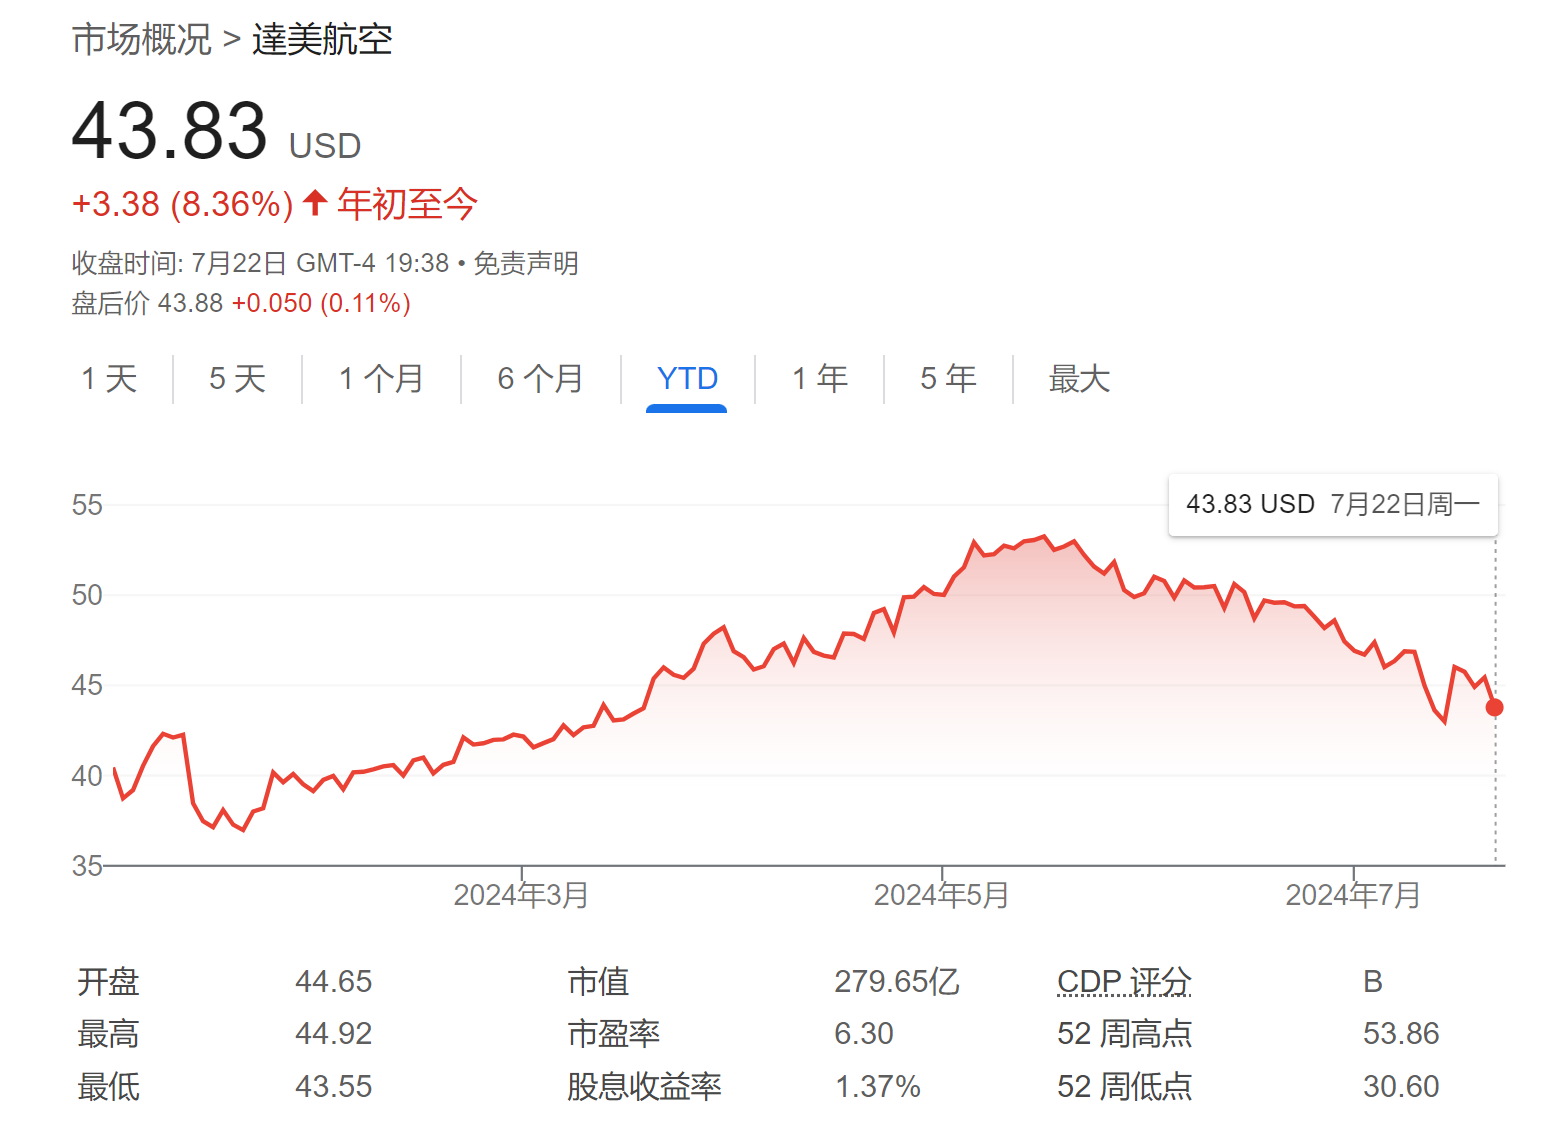Click the CDP 评分 value B
The height and width of the screenshot is (1131, 1565).
click(1373, 981)
